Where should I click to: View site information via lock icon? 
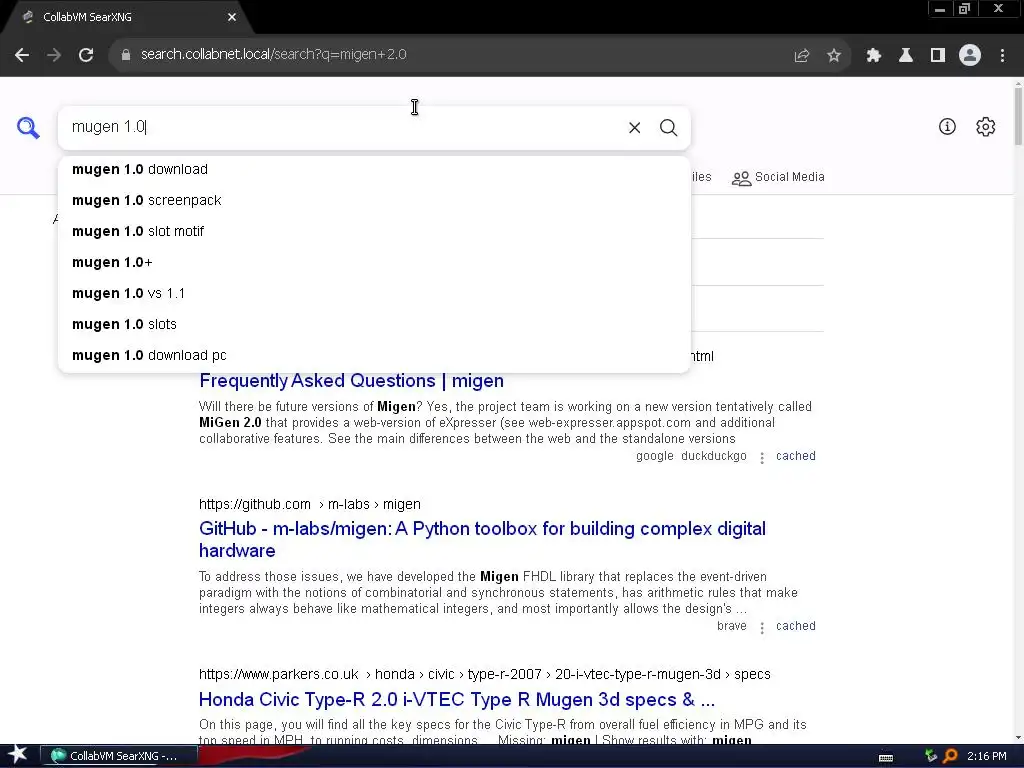125,55
